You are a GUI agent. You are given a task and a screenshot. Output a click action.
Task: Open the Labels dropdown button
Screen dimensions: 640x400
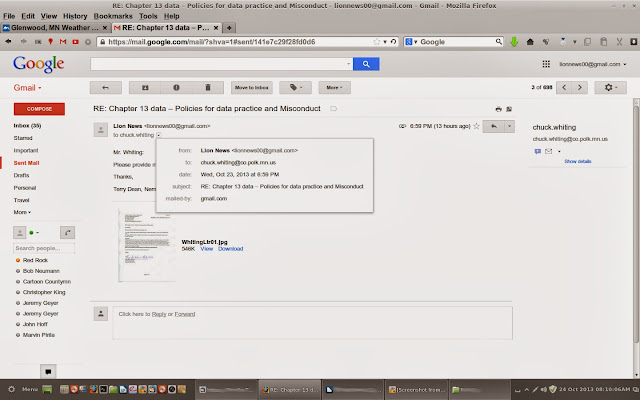pos(296,88)
